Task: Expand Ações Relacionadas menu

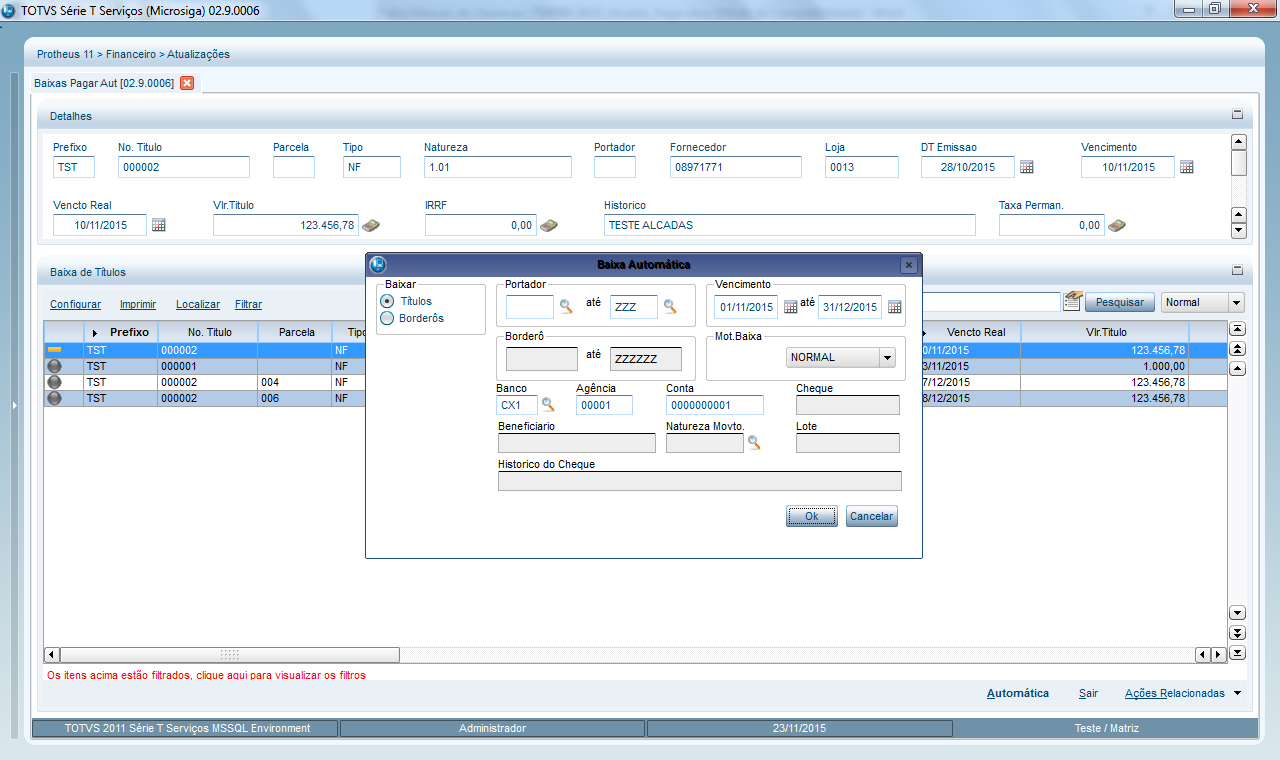Action: [1237, 693]
